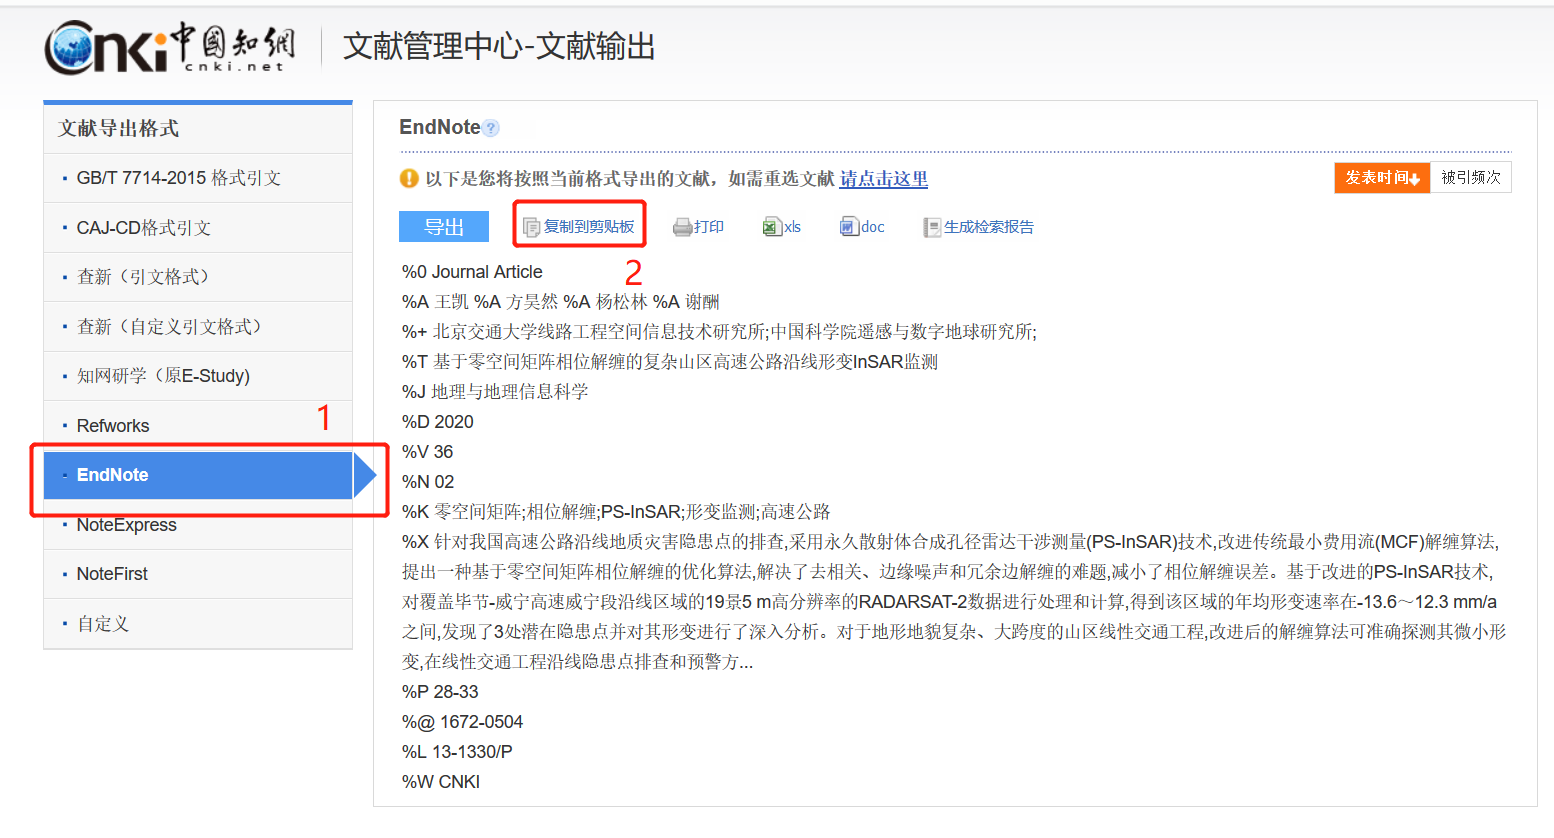The image size is (1554, 838).
Task: Click the %L 13-1330/P line
Action: click(457, 752)
